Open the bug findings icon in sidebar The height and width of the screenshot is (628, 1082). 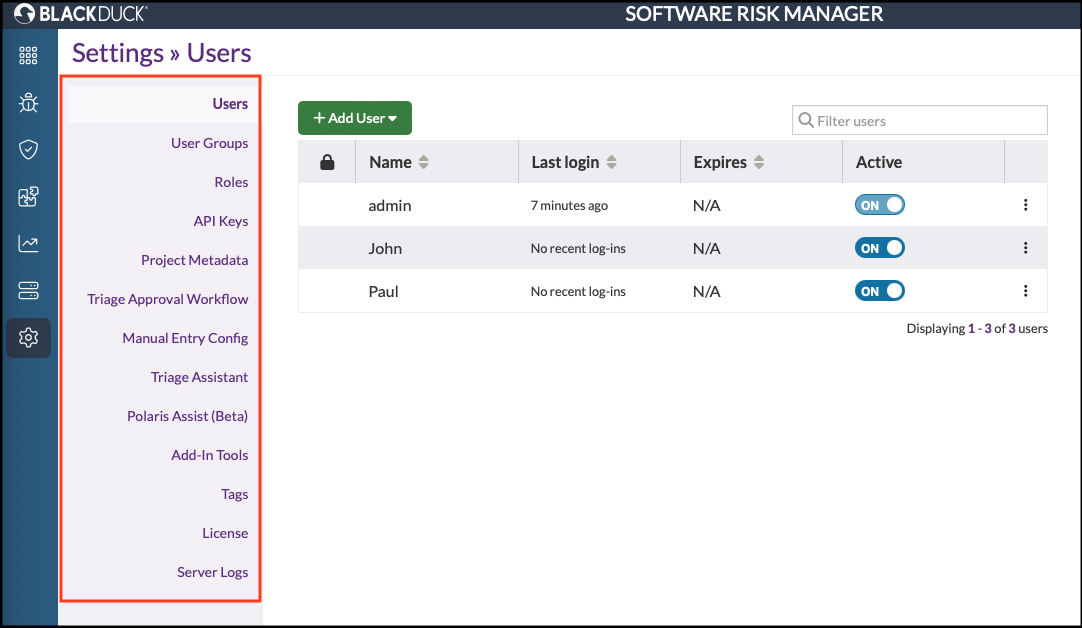tap(28, 103)
